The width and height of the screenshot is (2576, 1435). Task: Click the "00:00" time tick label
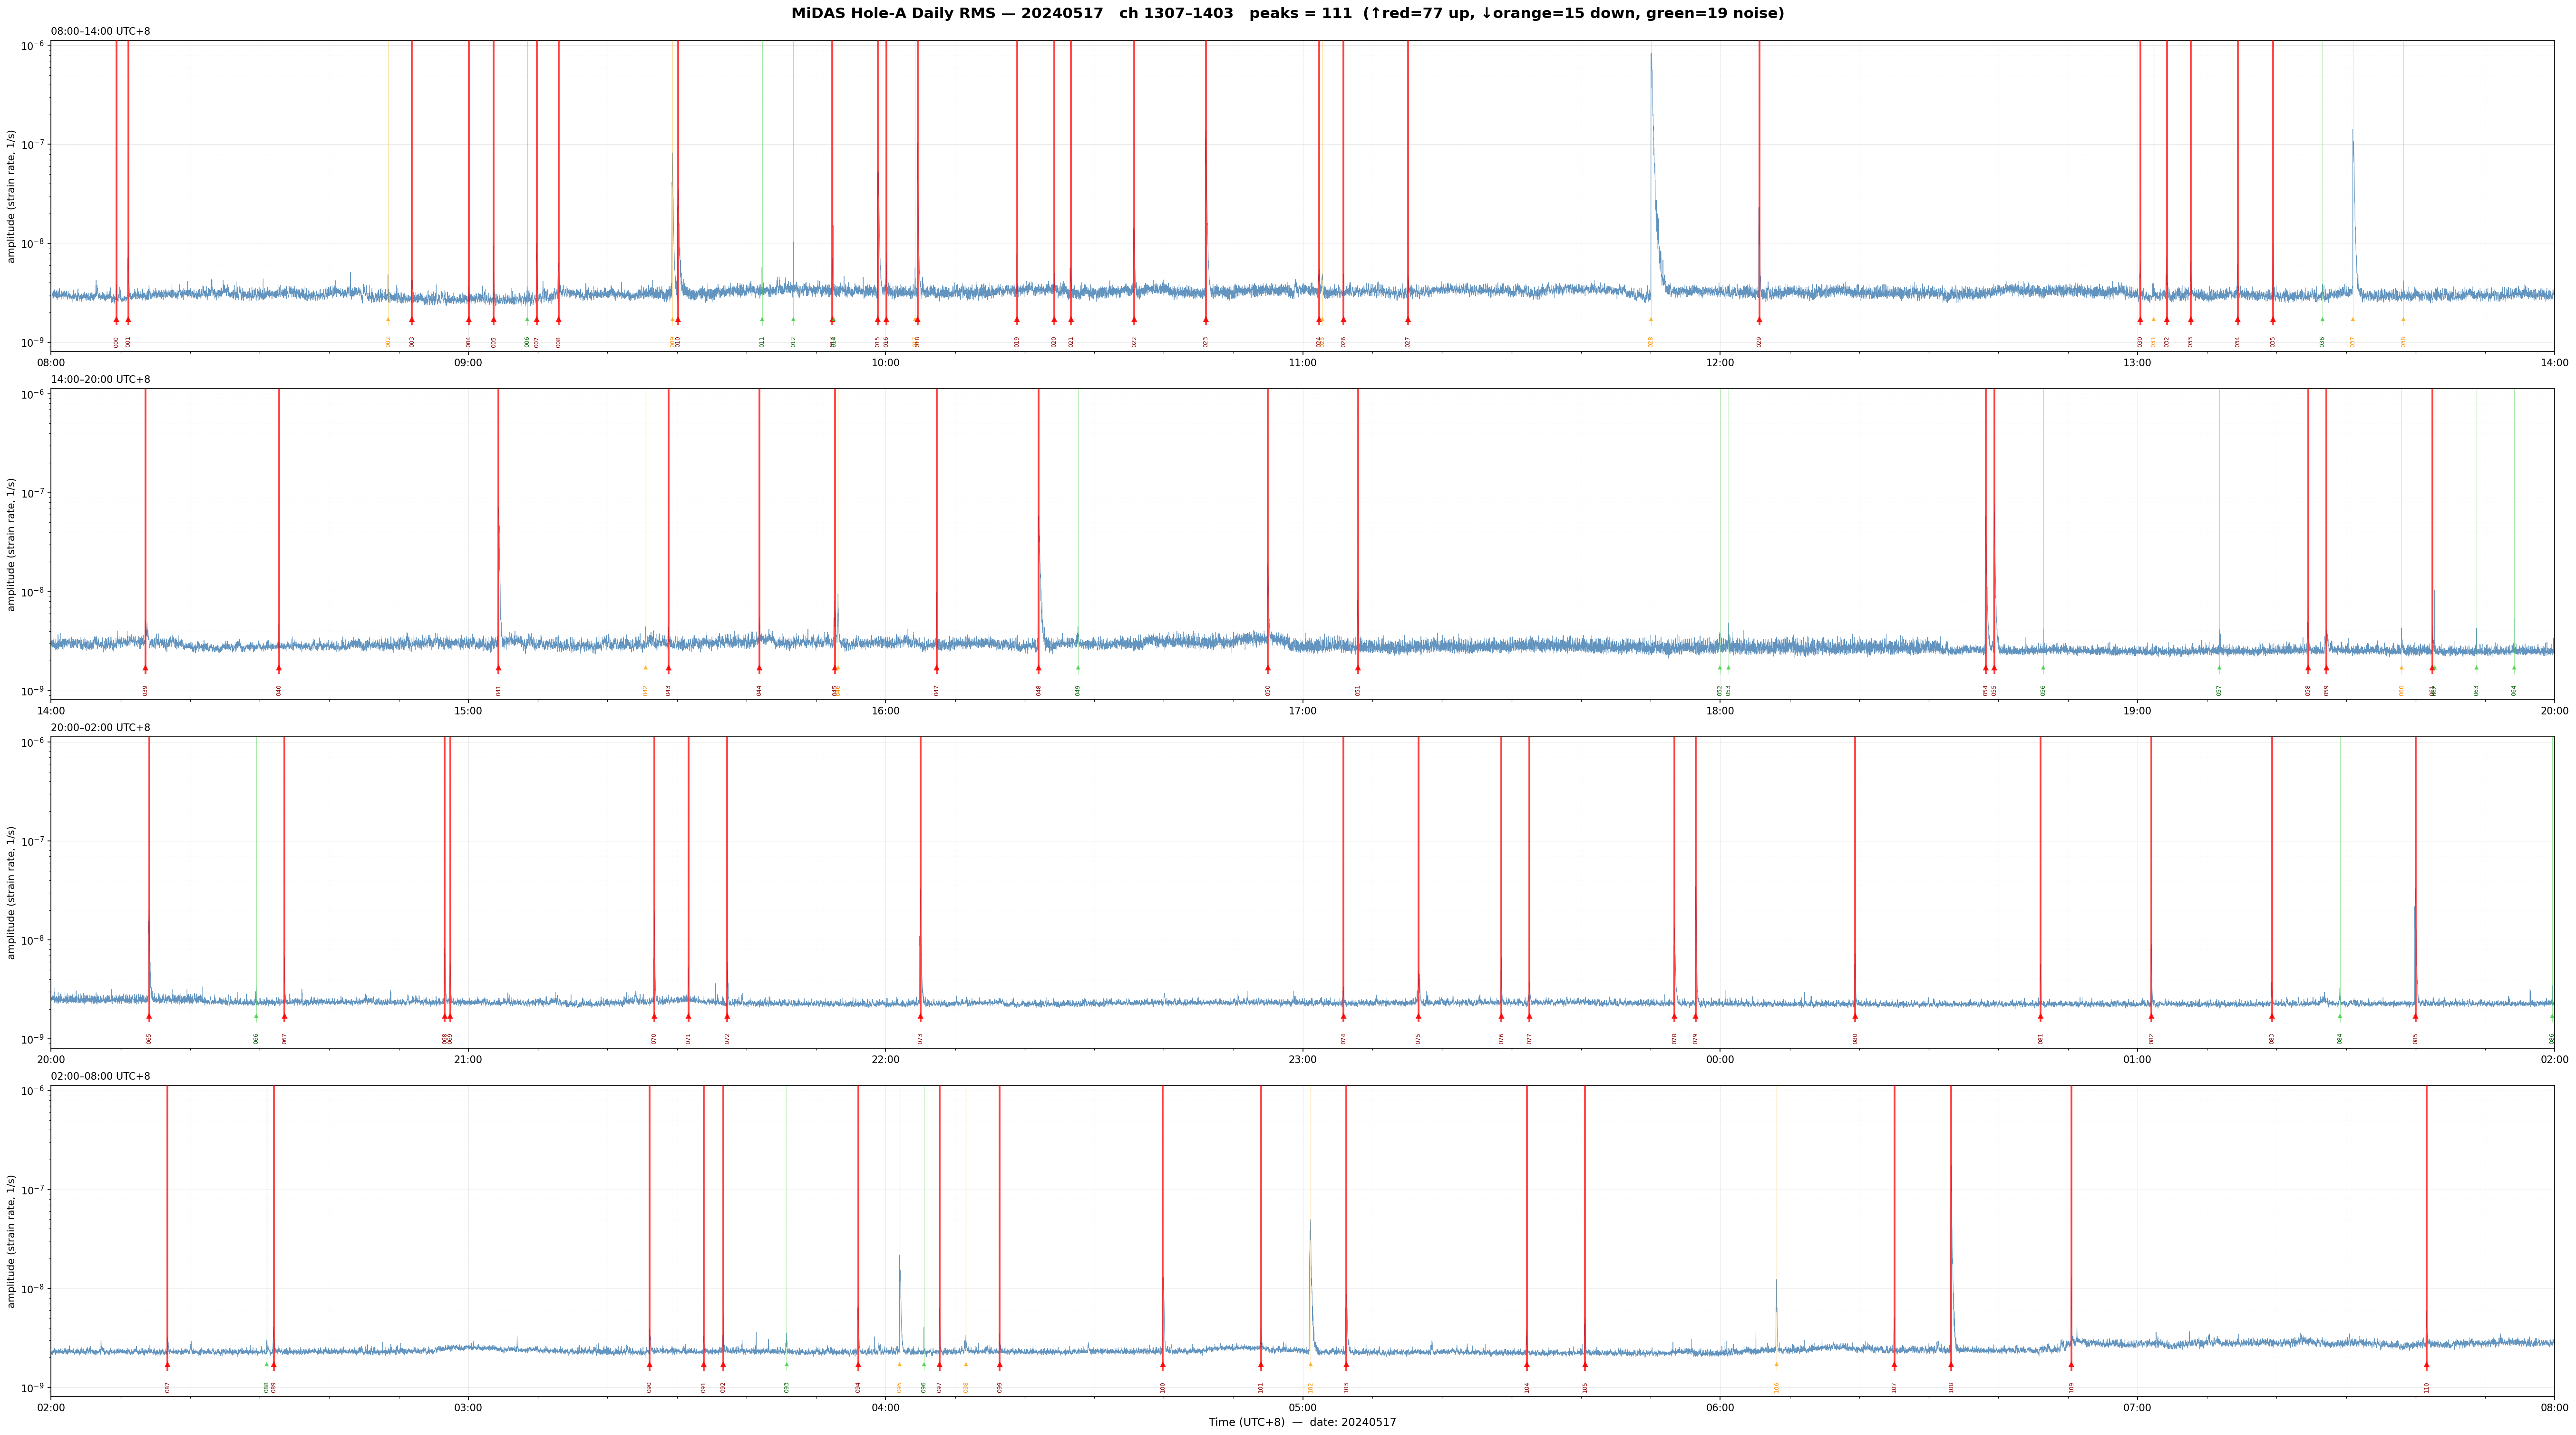click(1720, 1059)
